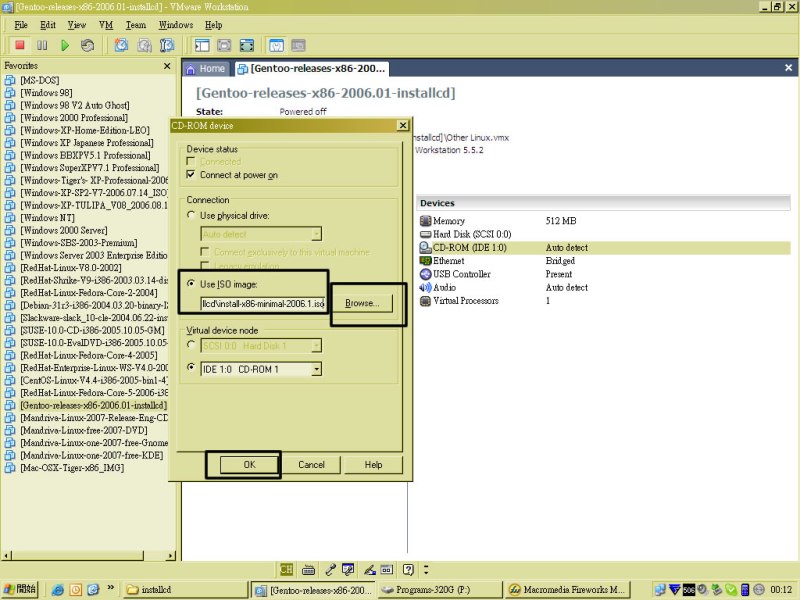800x600 pixels.
Task: Switch to the Home tab
Action: [x=206, y=68]
